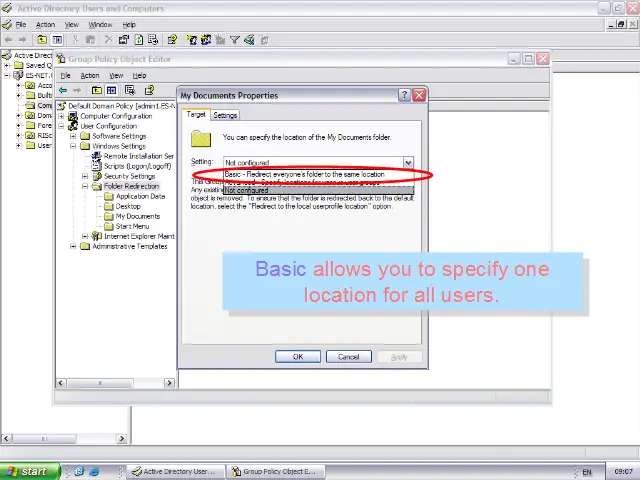Screen dimensions: 640x480
Task: Open Properties icon in Active Directory toolbar
Action: pyautogui.click(x=124, y=40)
